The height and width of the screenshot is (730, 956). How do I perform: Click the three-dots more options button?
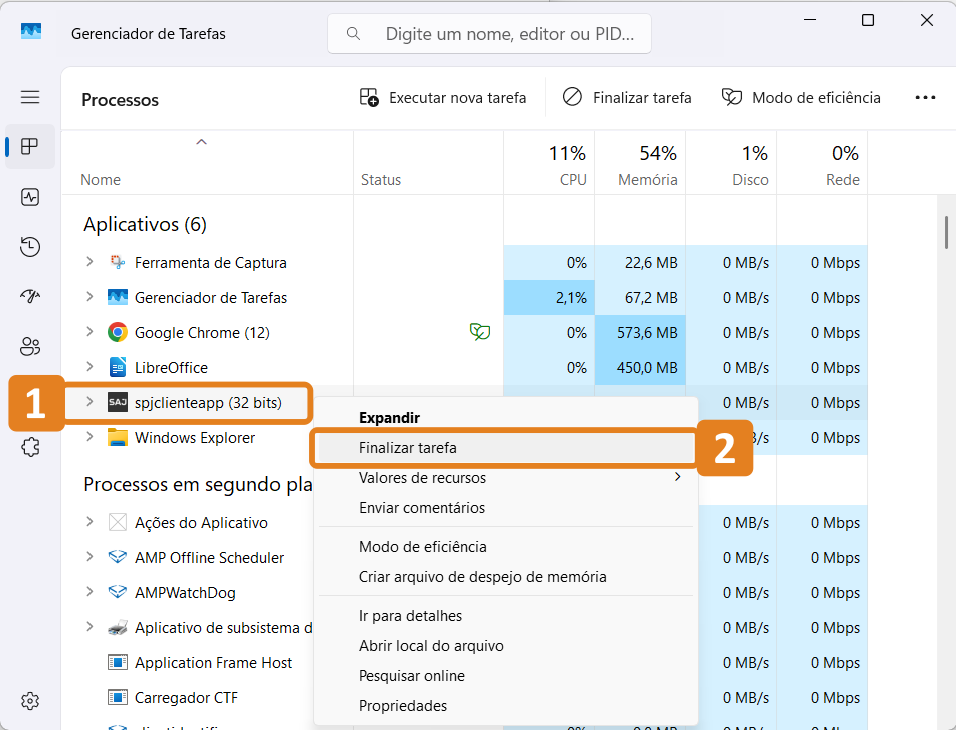point(925,98)
